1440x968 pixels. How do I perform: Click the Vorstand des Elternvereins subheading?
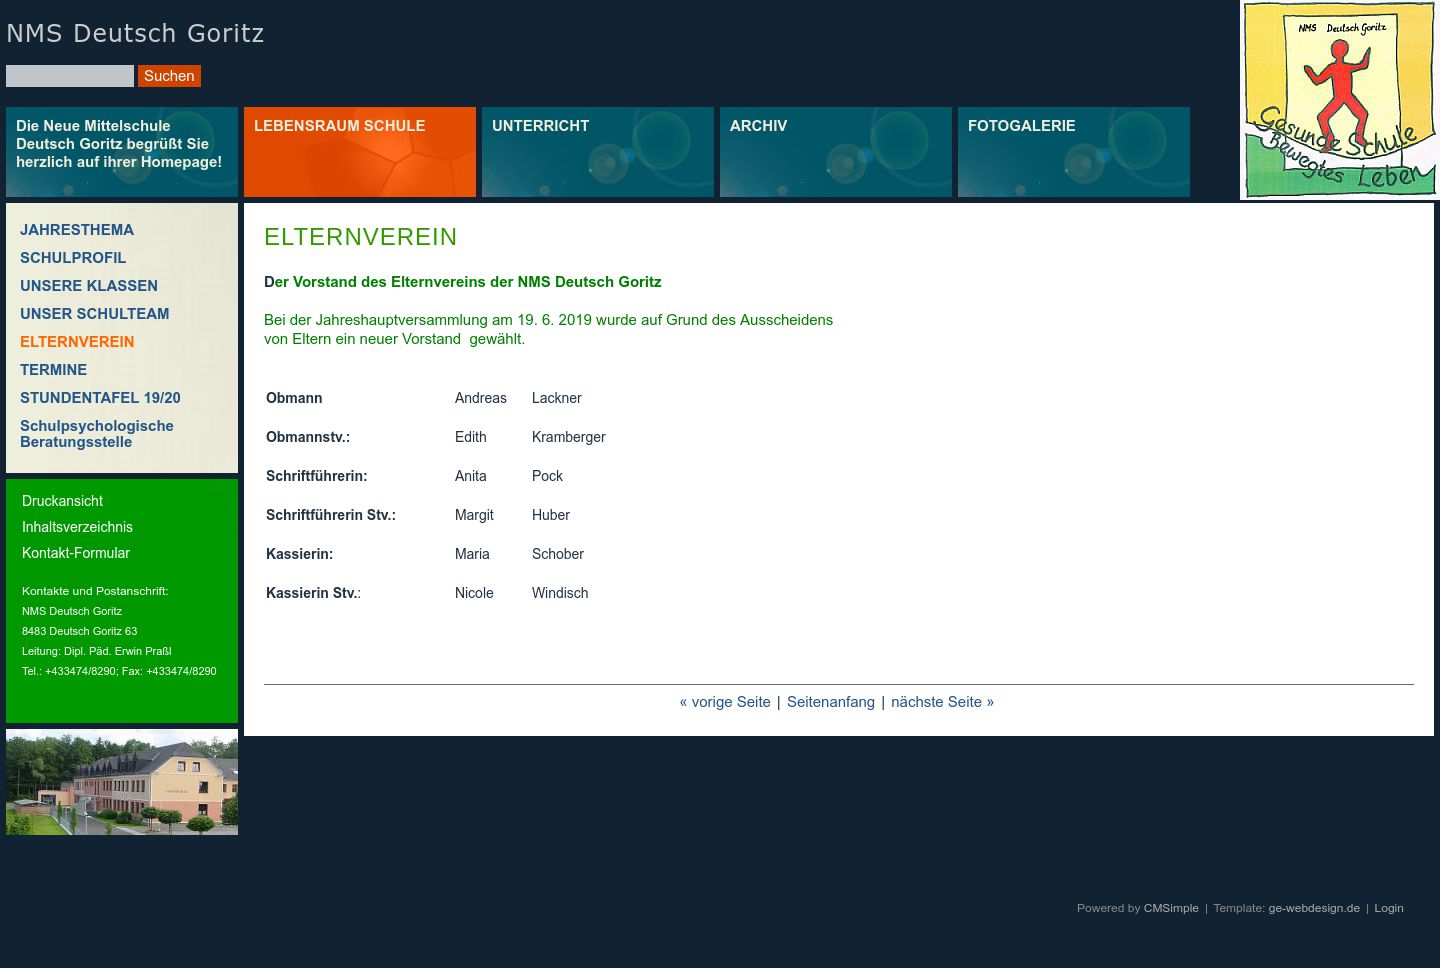click(463, 282)
